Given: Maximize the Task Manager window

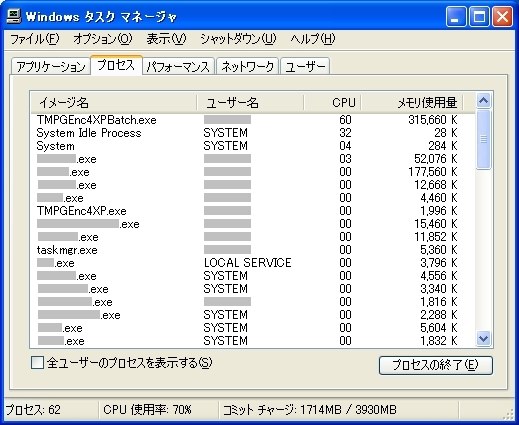Looking at the screenshot, I should [x=479, y=16].
